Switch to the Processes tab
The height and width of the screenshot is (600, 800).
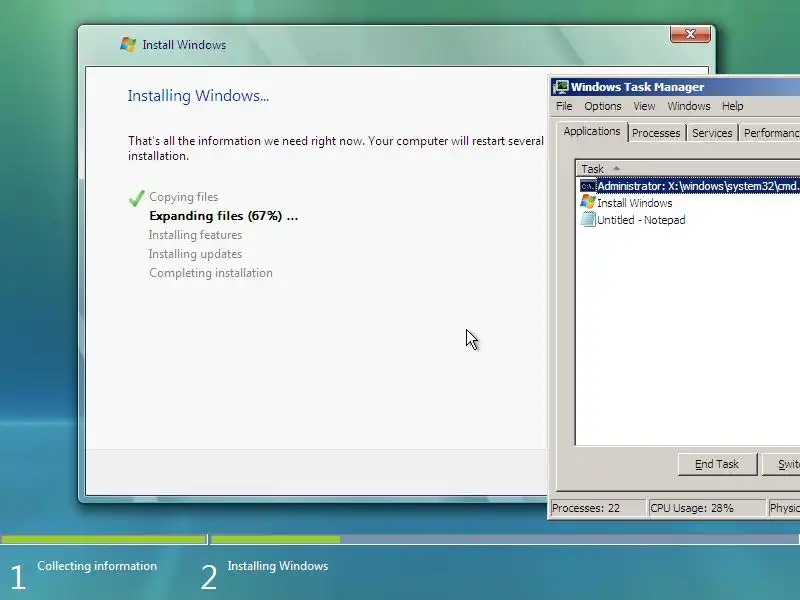point(656,133)
